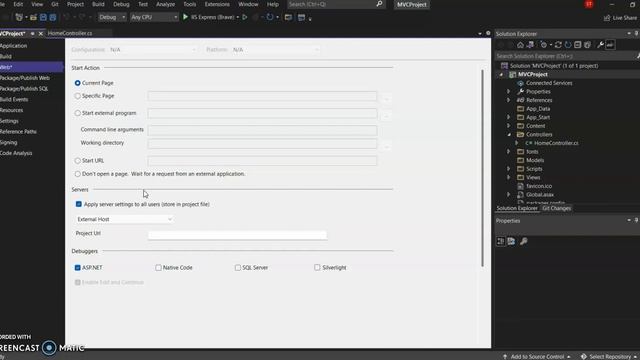Expand the Properties node in Solution Explorer
Viewport: 640px width, 360px height.
point(509,91)
